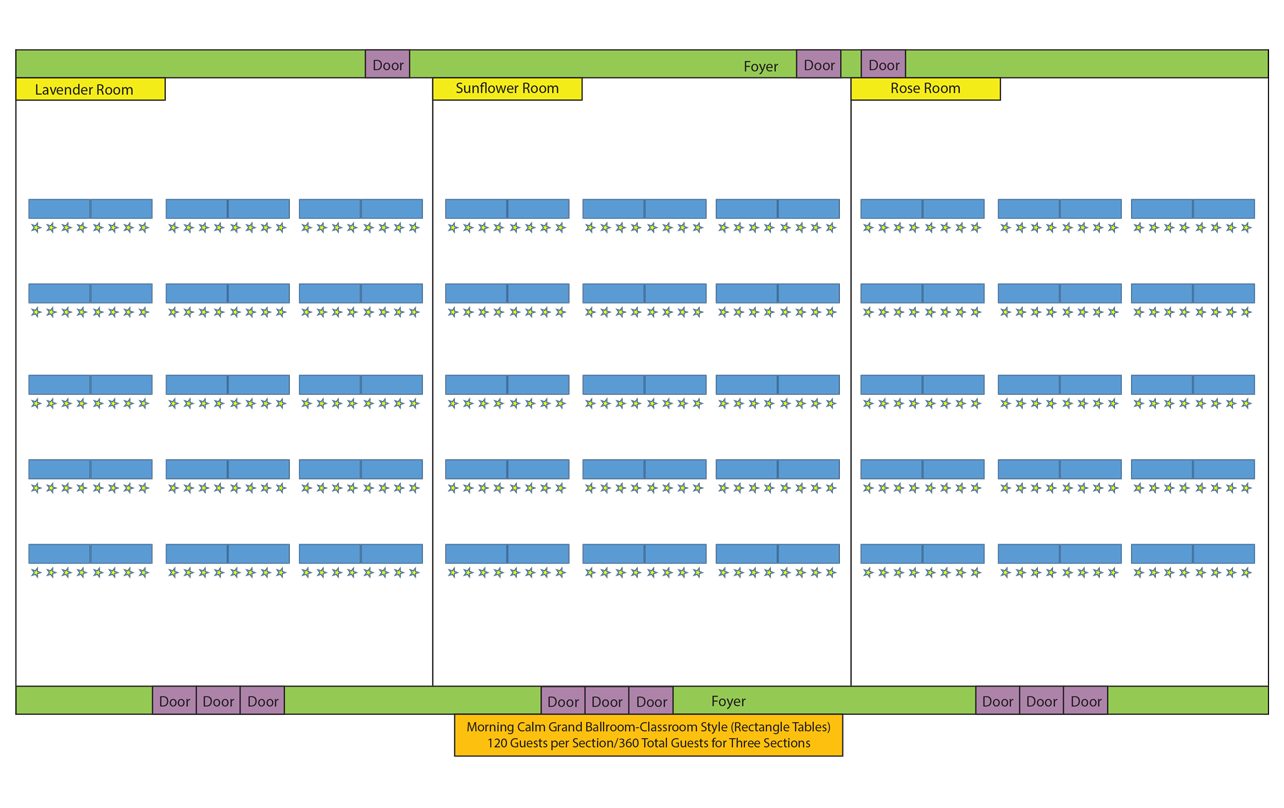Click the leftmost bottom Door under Sunflower Room
Image resolution: width=1284 pixels, height=808 pixels.
(563, 700)
